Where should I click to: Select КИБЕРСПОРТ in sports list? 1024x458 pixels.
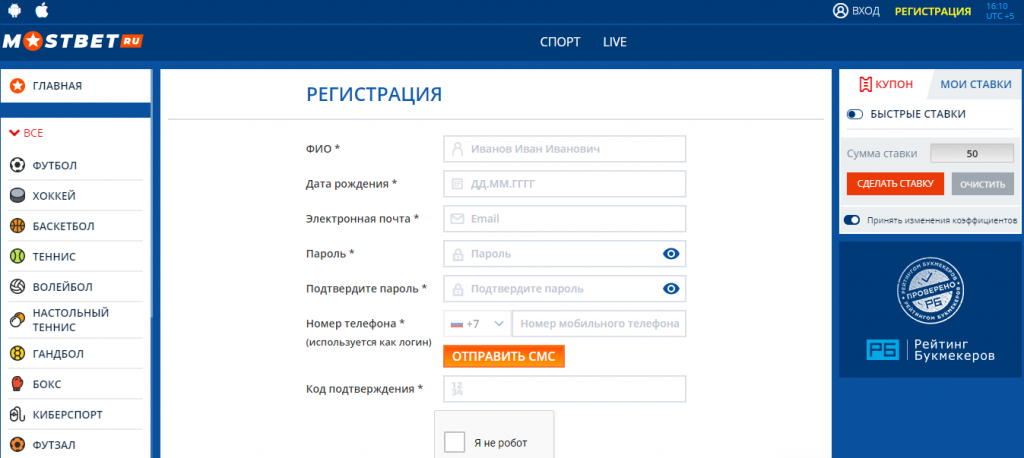76,414
